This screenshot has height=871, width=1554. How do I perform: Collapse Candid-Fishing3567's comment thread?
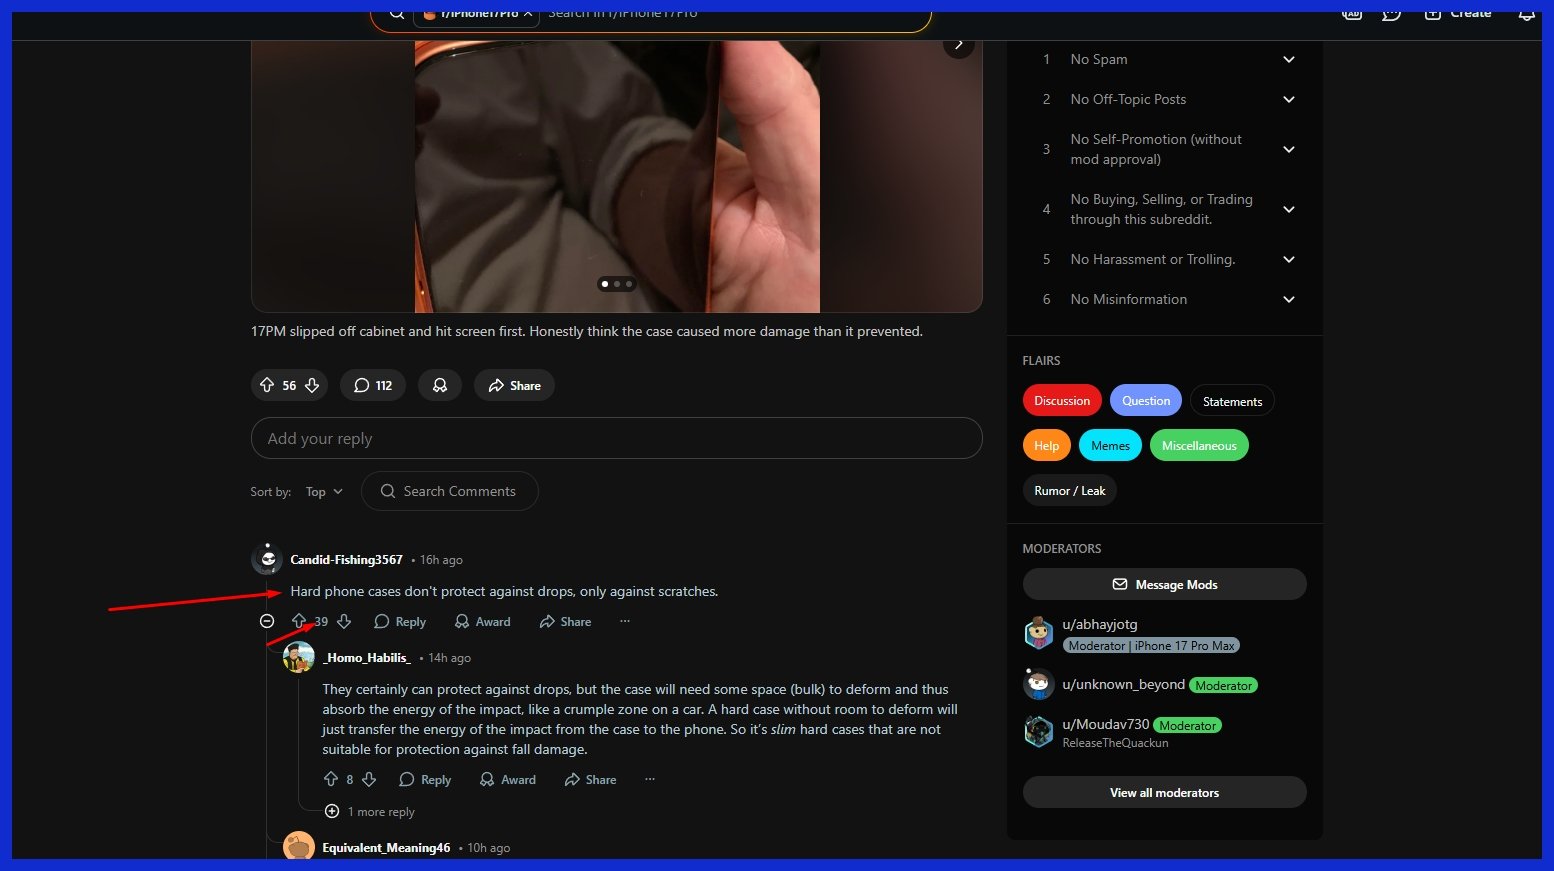click(x=267, y=621)
